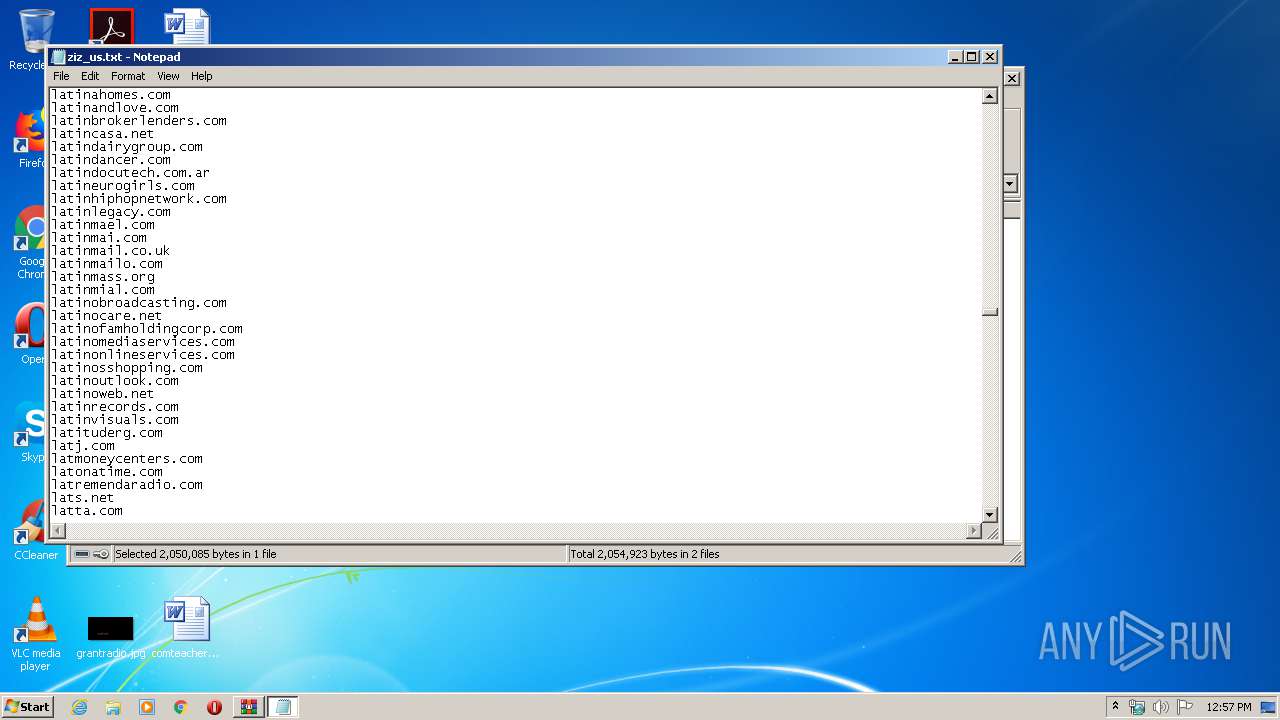Click the horizontal scrollbar left arrow

pos(58,531)
